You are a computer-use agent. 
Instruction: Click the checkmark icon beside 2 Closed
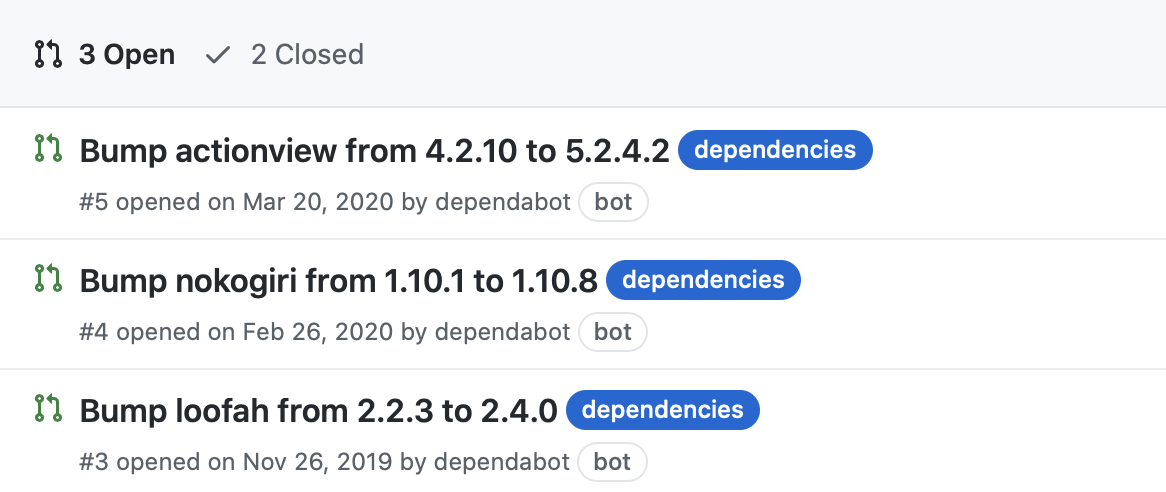217,54
